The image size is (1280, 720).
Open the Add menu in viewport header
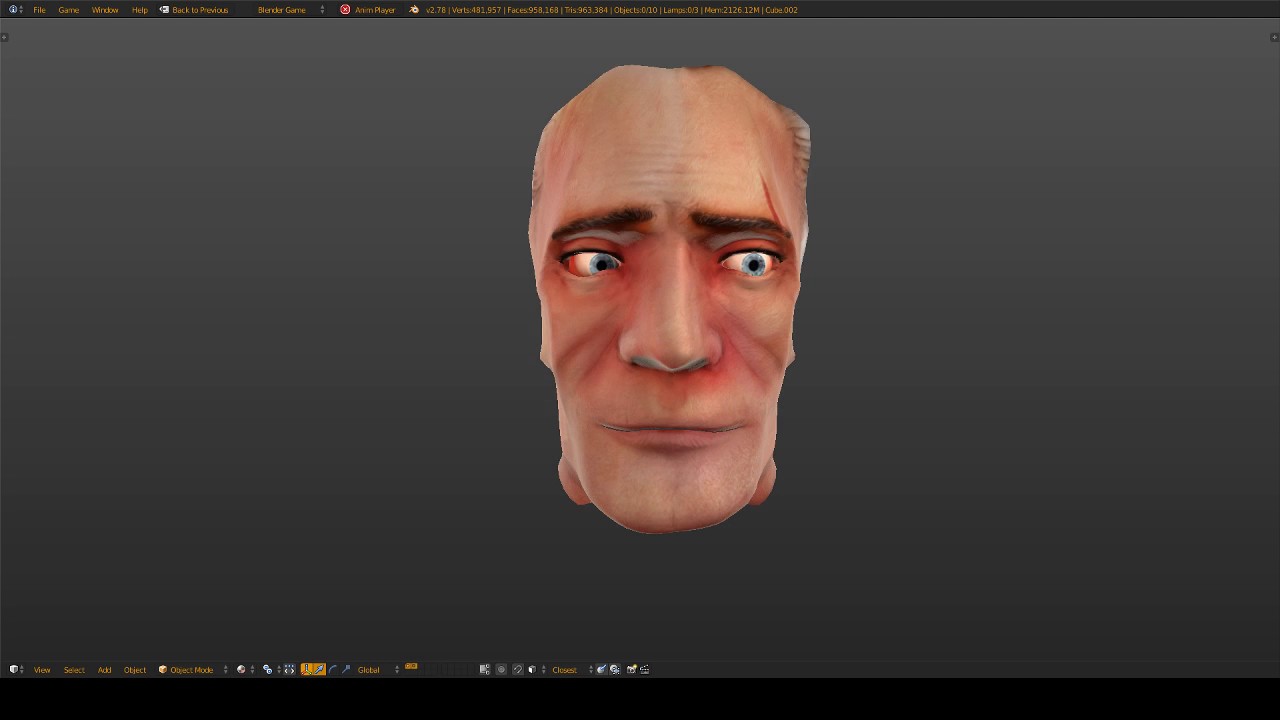coord(104,670)
